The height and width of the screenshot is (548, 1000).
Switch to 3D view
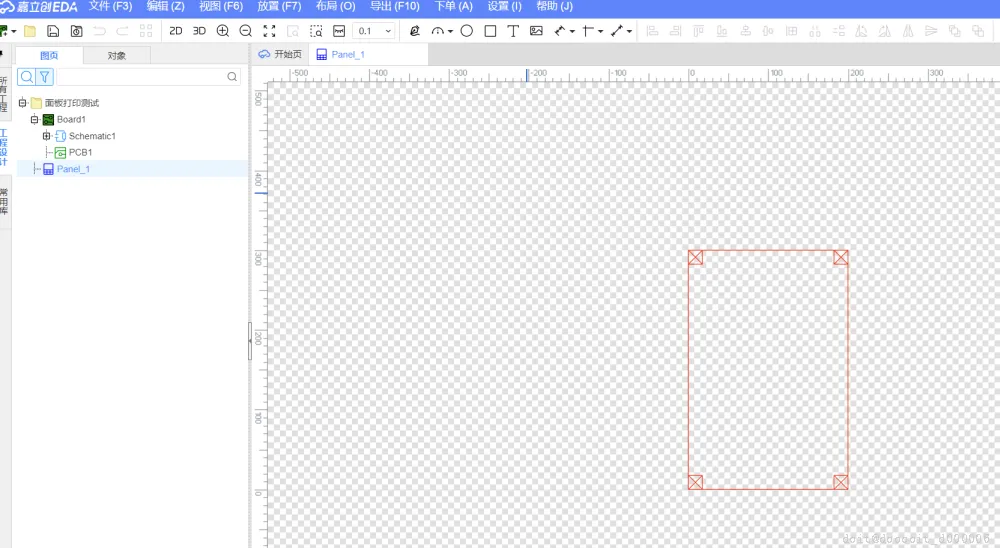[200, 31]
